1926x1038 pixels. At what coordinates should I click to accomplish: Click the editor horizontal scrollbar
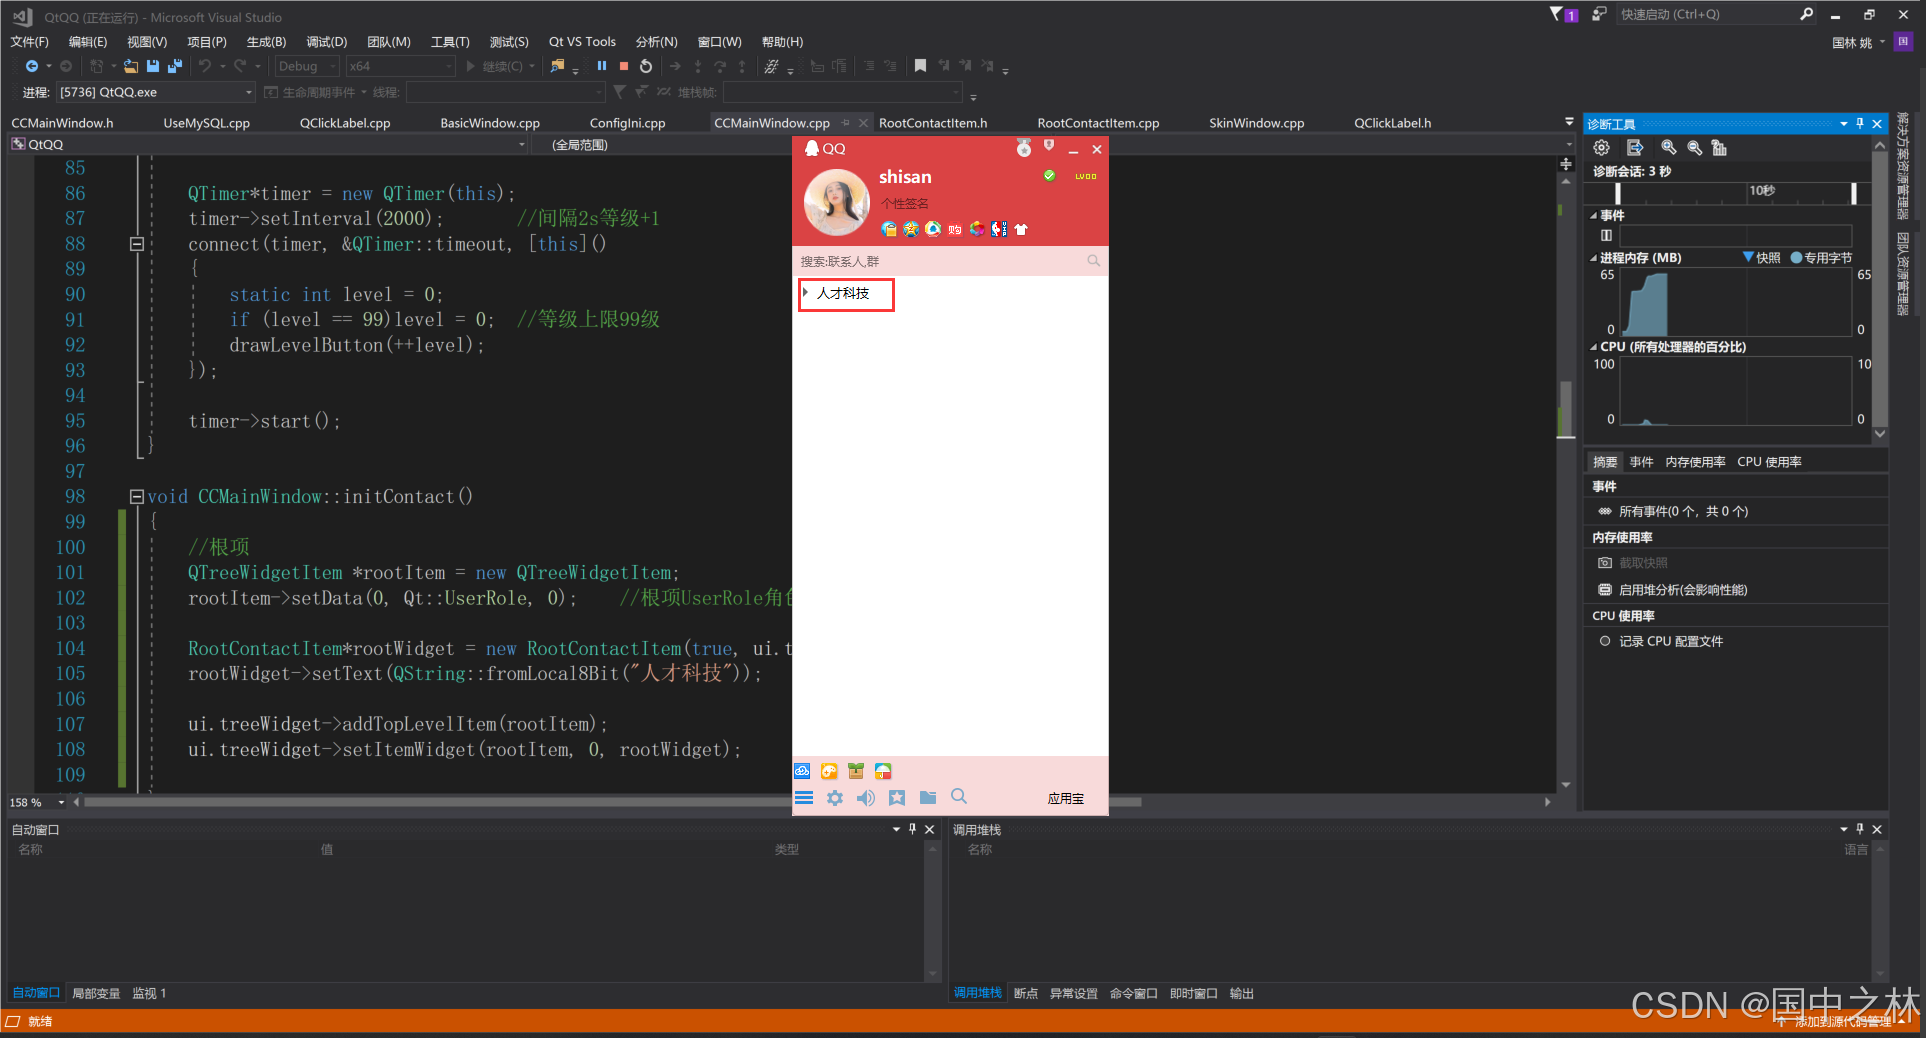tap(613, 802)
